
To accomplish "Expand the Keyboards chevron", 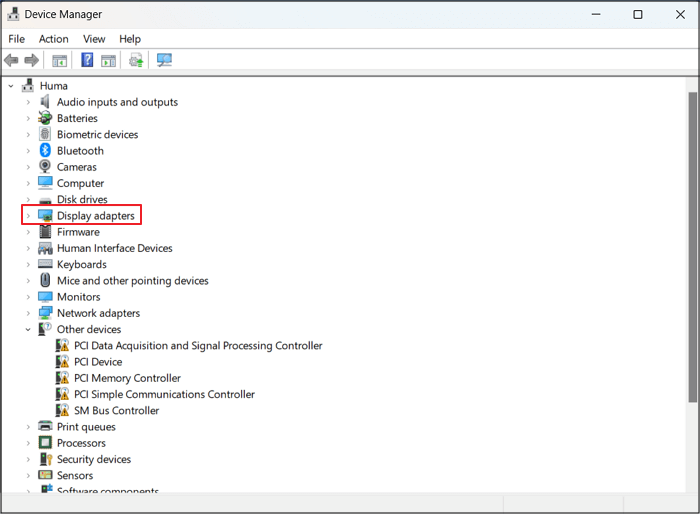I will coord(28,264).
